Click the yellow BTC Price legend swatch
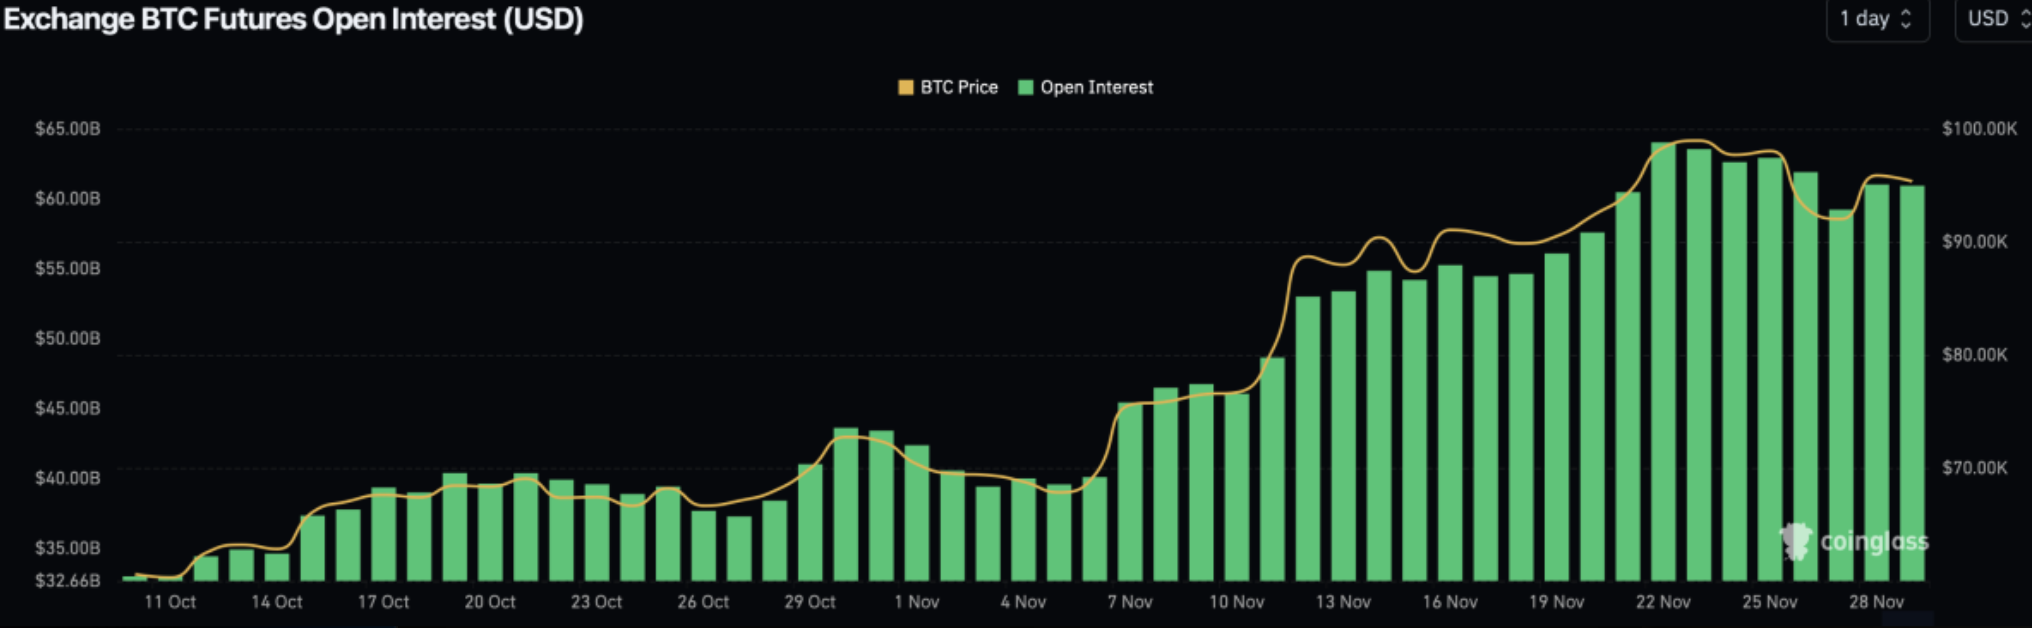 pyautogui.click(x=906, y=88)
